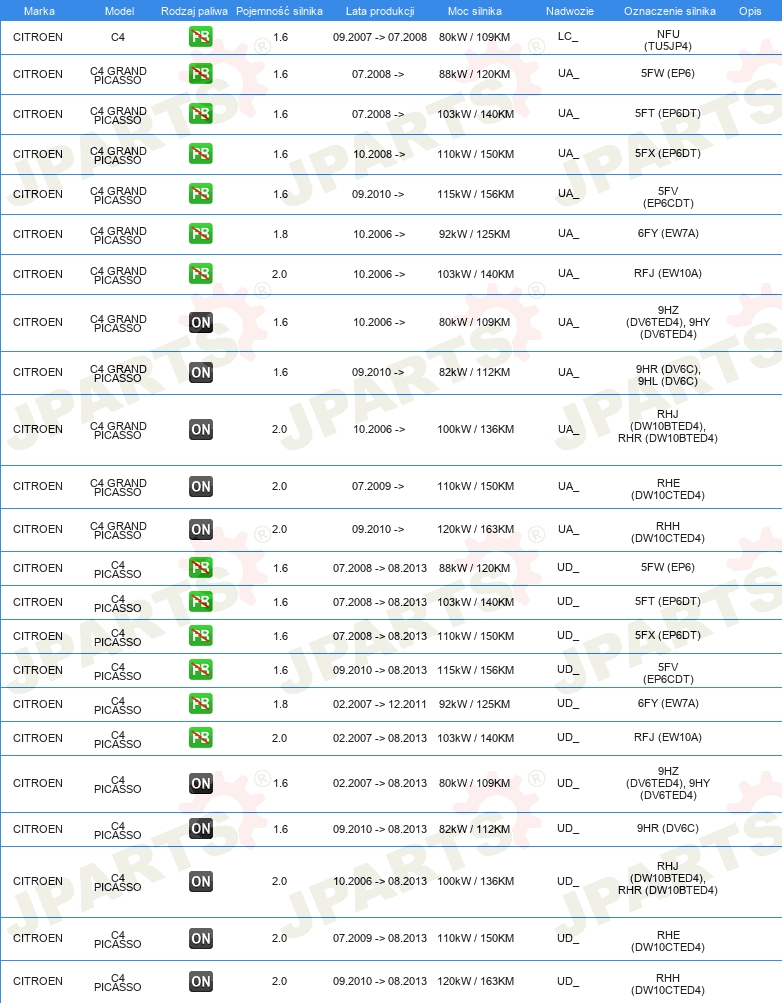
Task: Click the engine capacity 1.8 in the UA_ row
Action: [280, 234]
